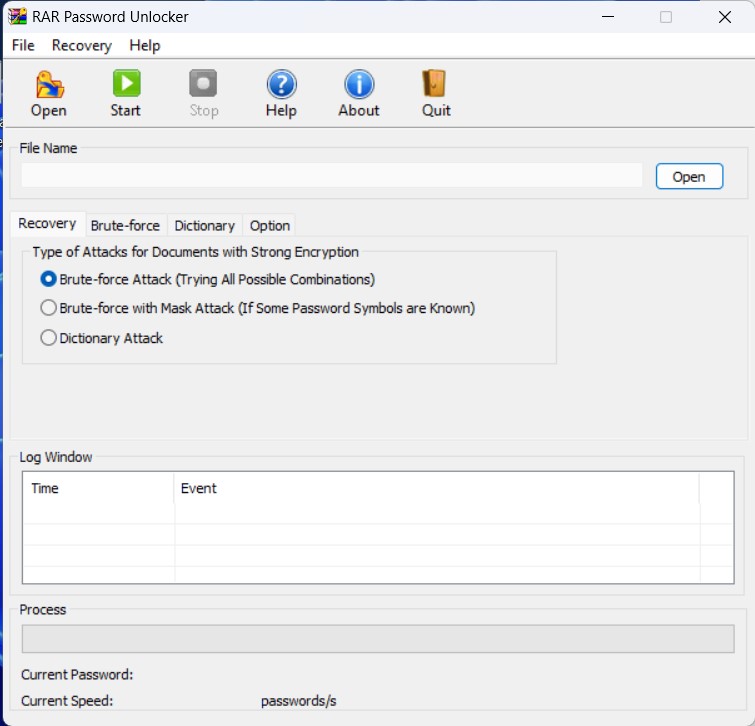Open Help via the blue question mark icon

pos(281,84)
